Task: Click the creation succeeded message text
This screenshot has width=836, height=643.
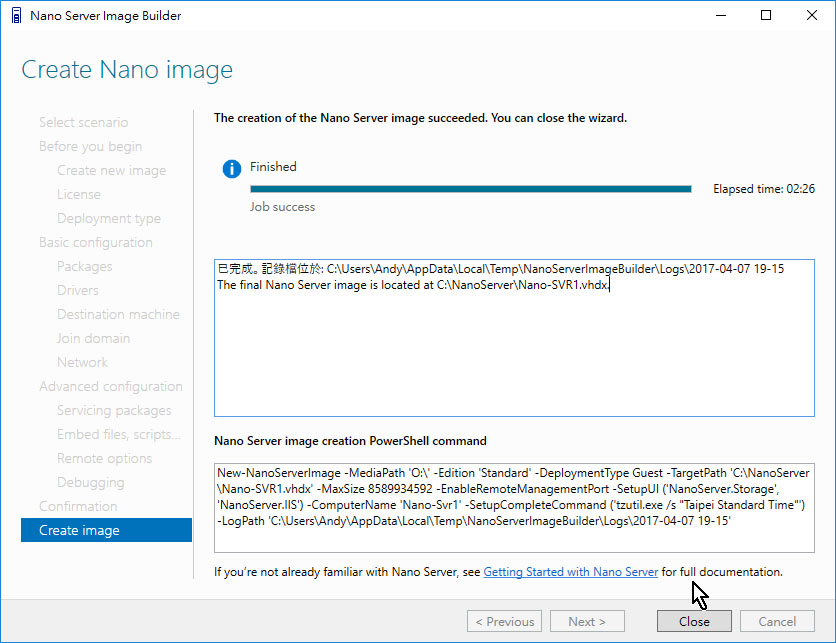Action: 420,118
